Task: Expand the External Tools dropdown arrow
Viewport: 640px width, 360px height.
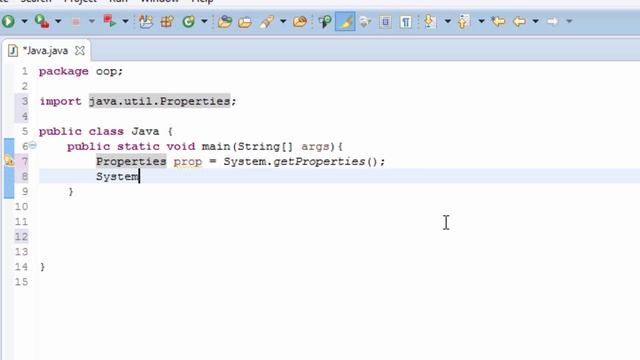Action: click(58, 21)
